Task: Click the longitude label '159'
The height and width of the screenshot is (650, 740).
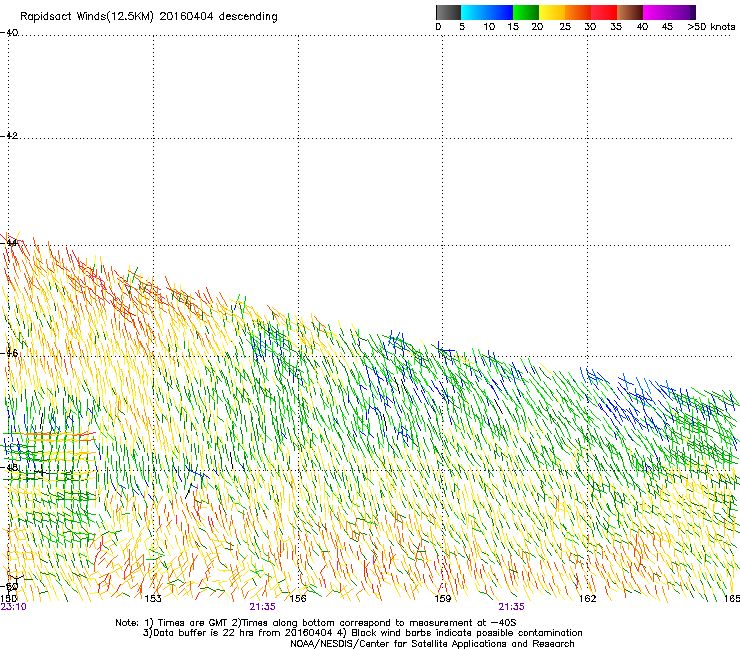Action: [x=443, y=599]
